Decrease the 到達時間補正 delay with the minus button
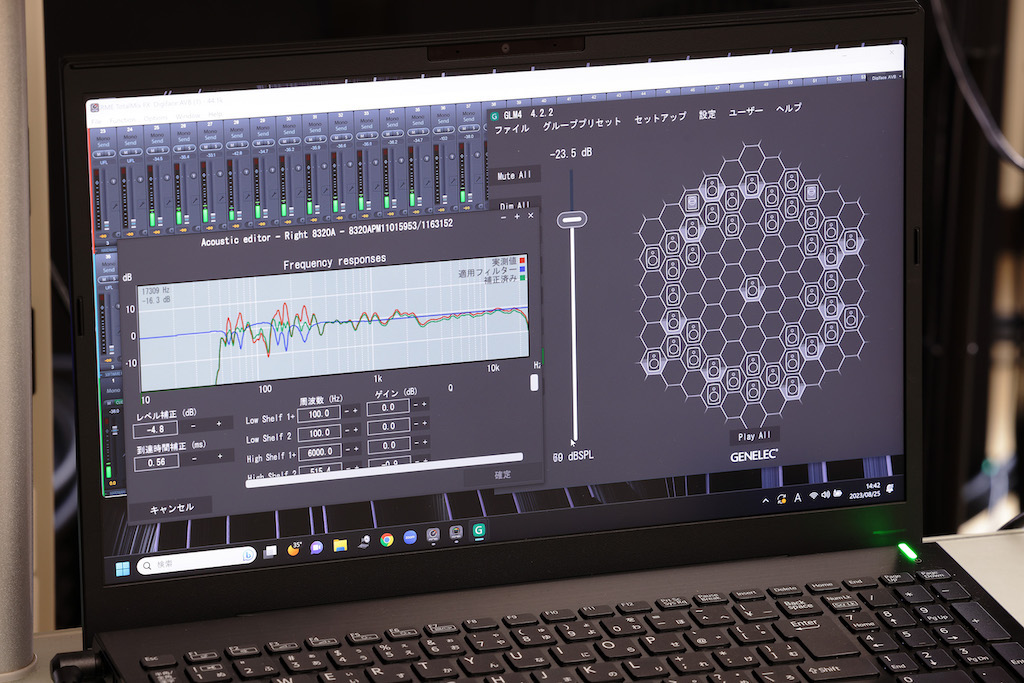 194,456
